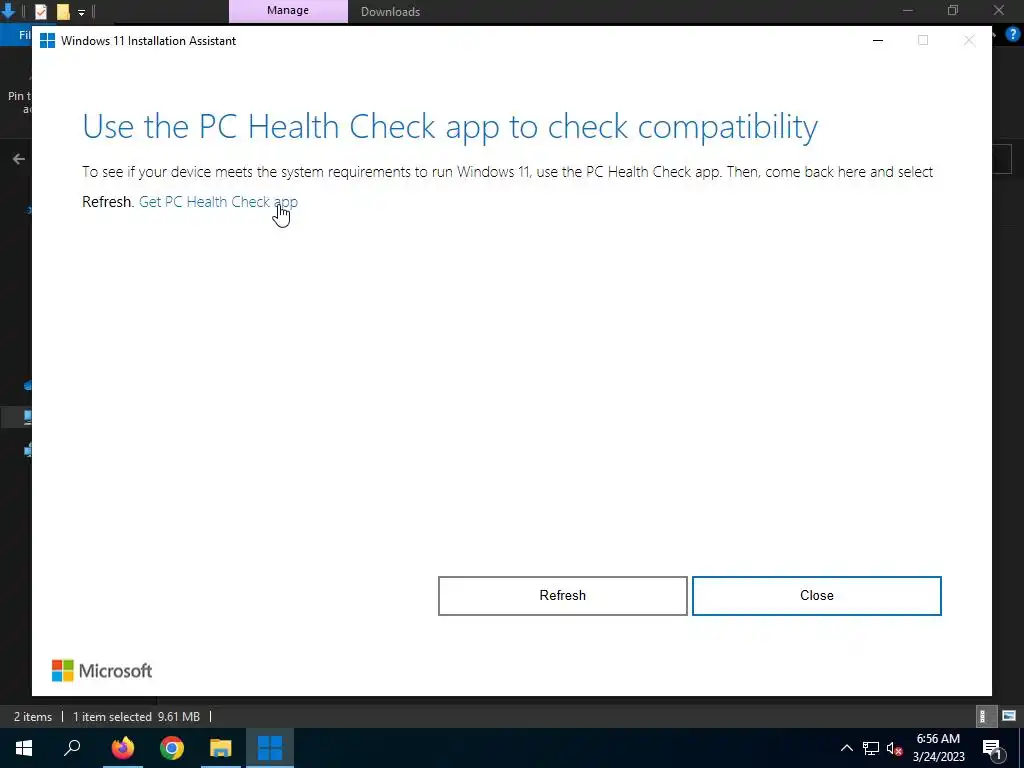Switch to the Manage tab in File Explorer
This screenshot has width=1024, height=768.
[288, 11]
